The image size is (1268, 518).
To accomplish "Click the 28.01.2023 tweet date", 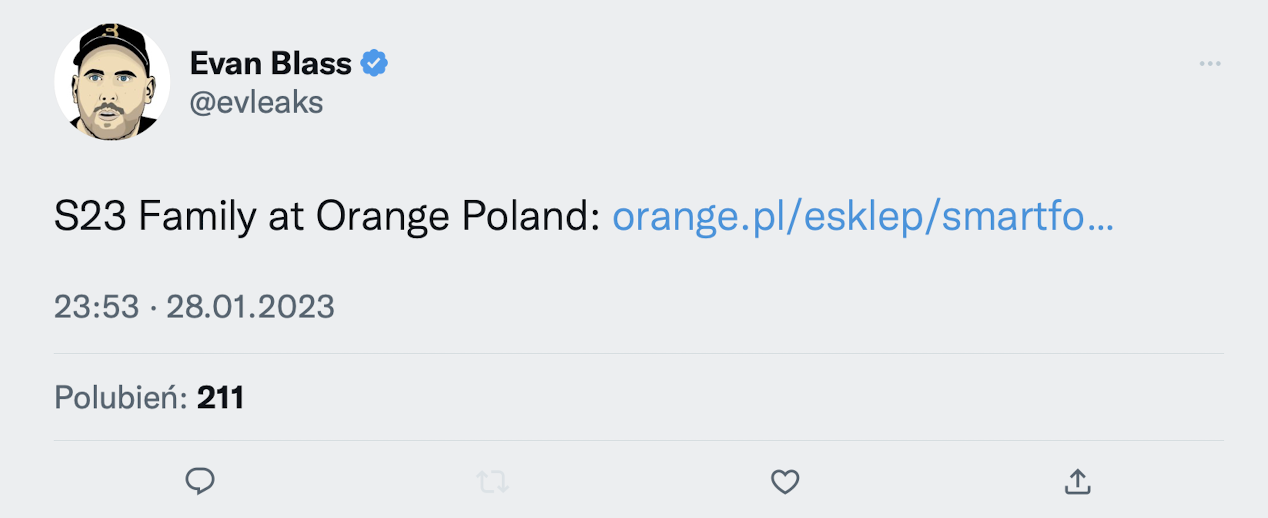I will (250, 306).
